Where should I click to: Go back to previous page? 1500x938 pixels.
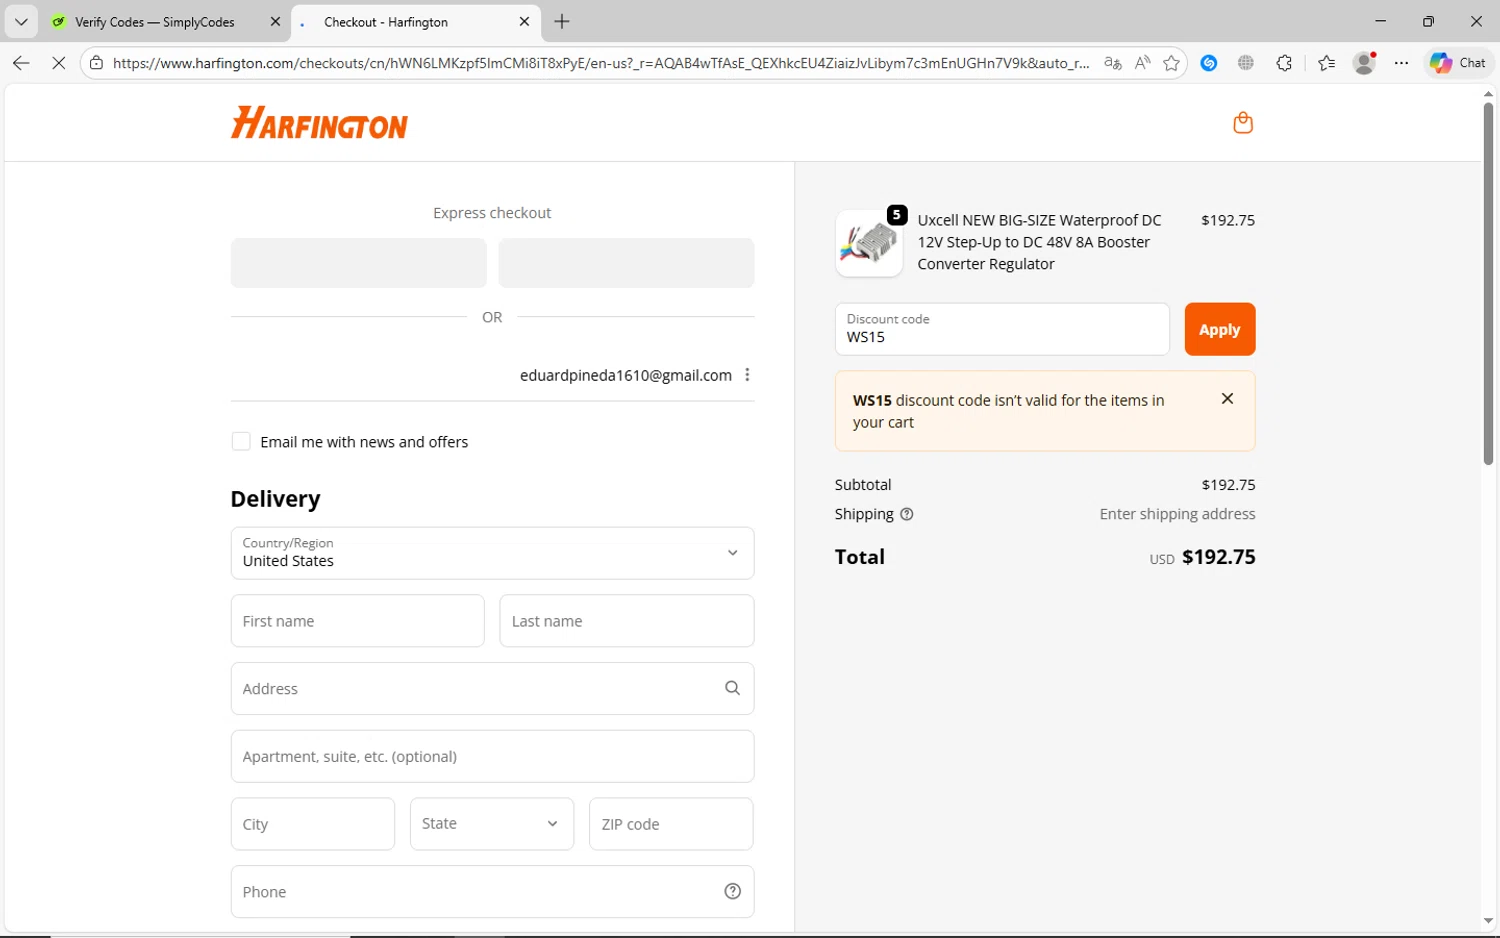click(x=21, y=63)
